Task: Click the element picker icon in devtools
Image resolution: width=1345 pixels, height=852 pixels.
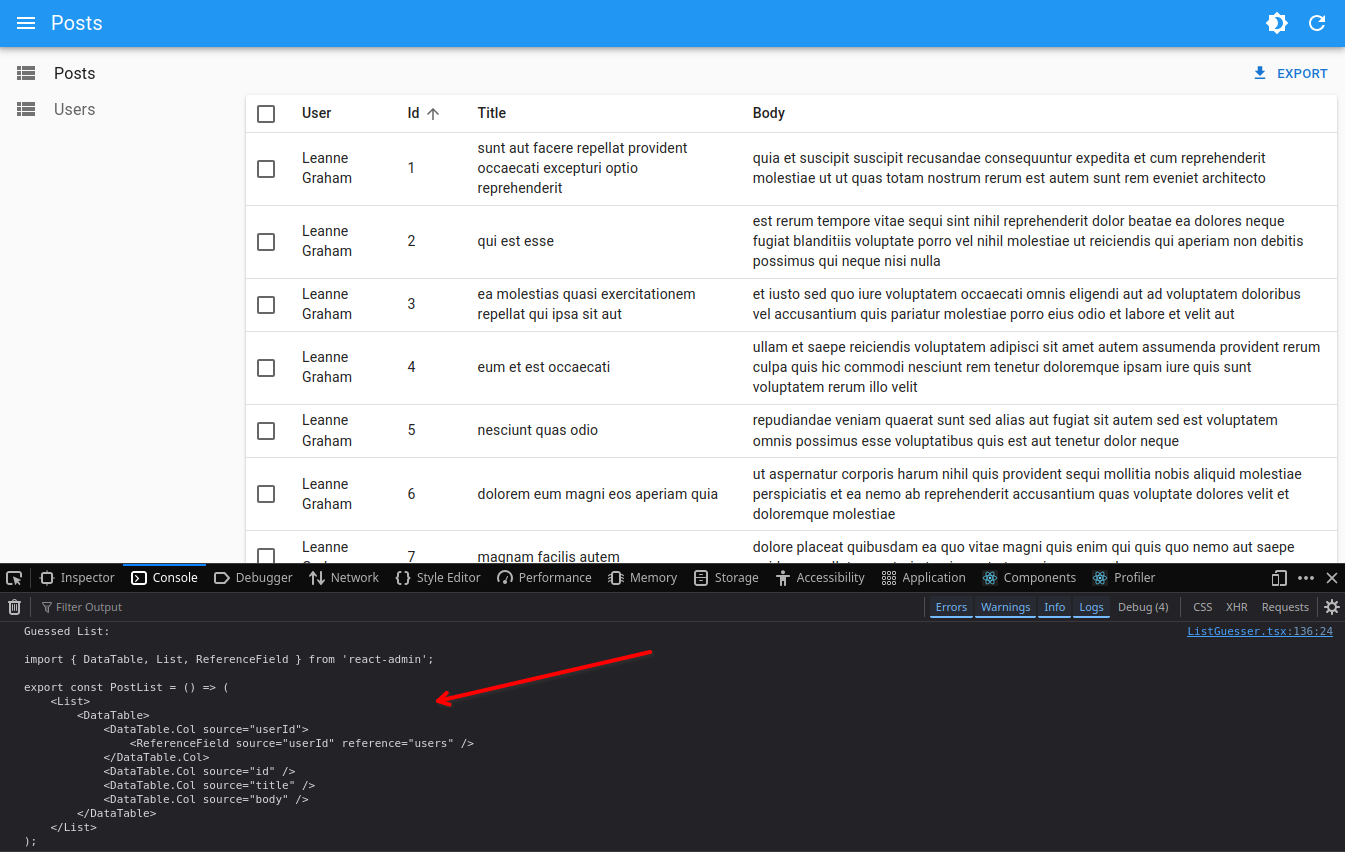Action: [x=14, y=578]
